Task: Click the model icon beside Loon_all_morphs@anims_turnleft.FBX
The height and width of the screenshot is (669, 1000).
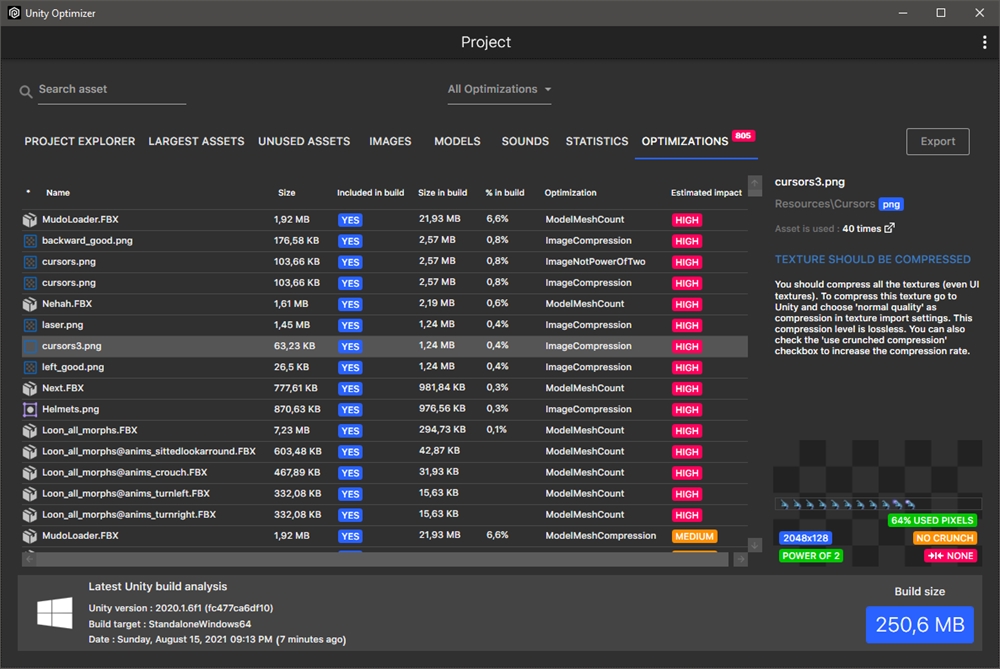Action: (29, 494)
